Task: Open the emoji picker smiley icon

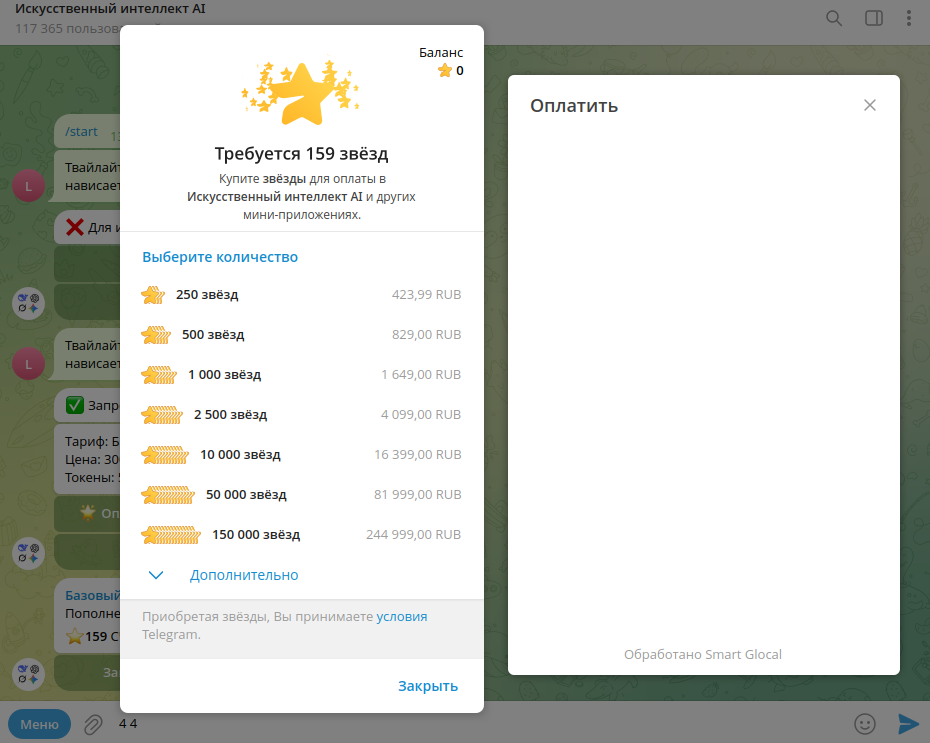Action: click(x=865, y=724)
